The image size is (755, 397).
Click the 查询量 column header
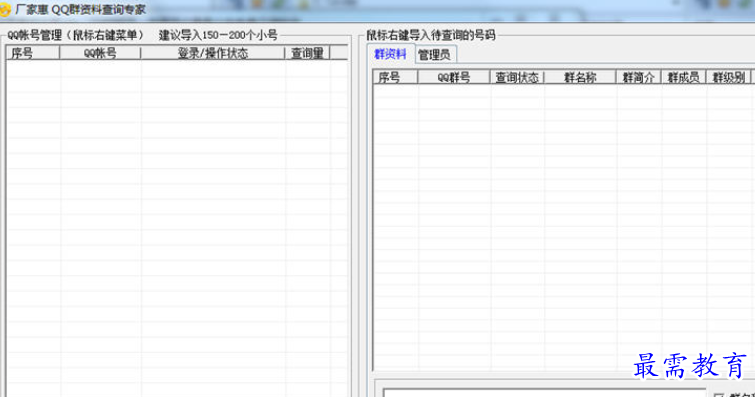(x=307, y=53)
